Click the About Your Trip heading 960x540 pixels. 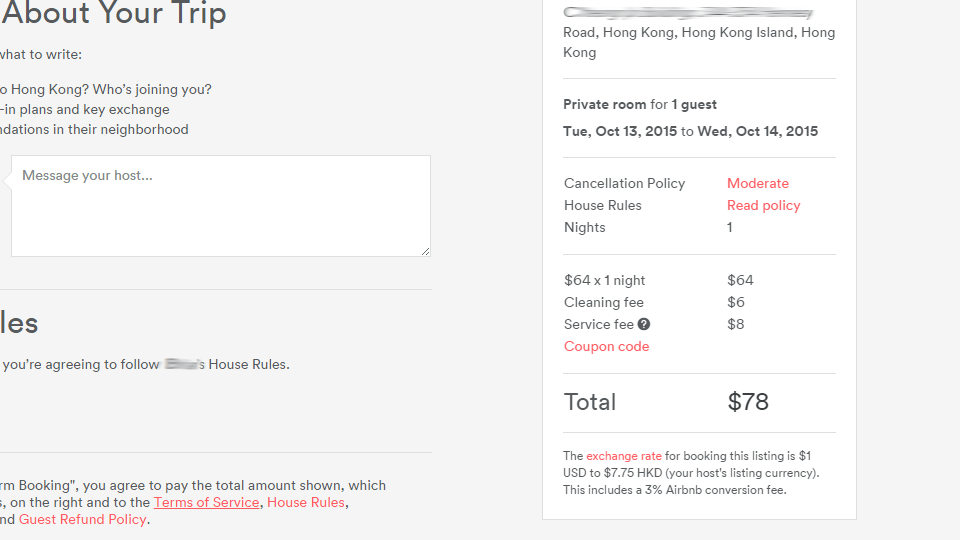click(x=114, y=13)
